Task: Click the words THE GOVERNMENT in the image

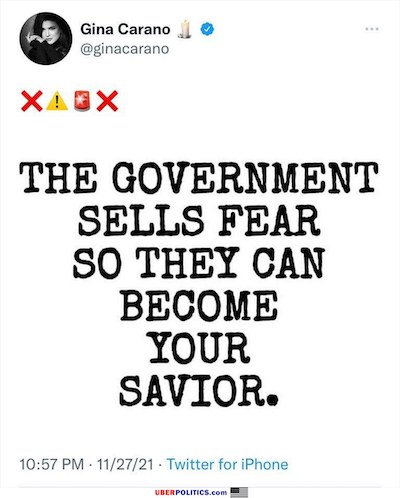Action: pos(199,178)
